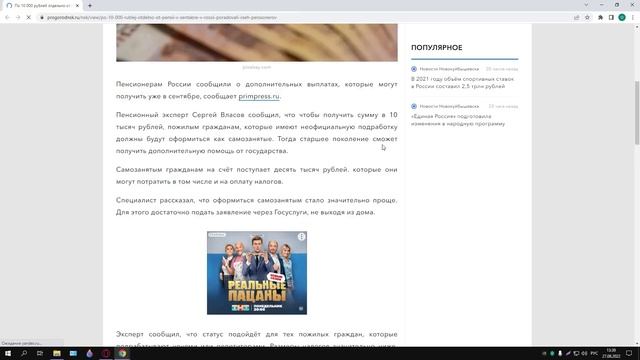Share this page icon in address bar
640x360 pixels.
click(x=577, y=18)
